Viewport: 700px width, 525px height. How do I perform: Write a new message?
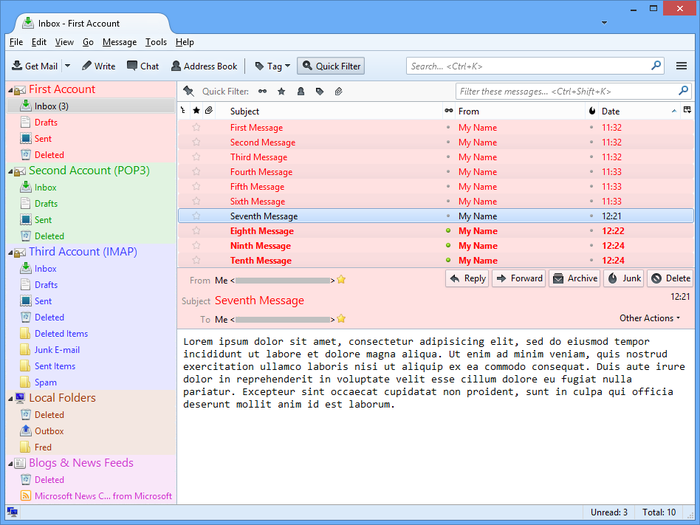[99, 66]
